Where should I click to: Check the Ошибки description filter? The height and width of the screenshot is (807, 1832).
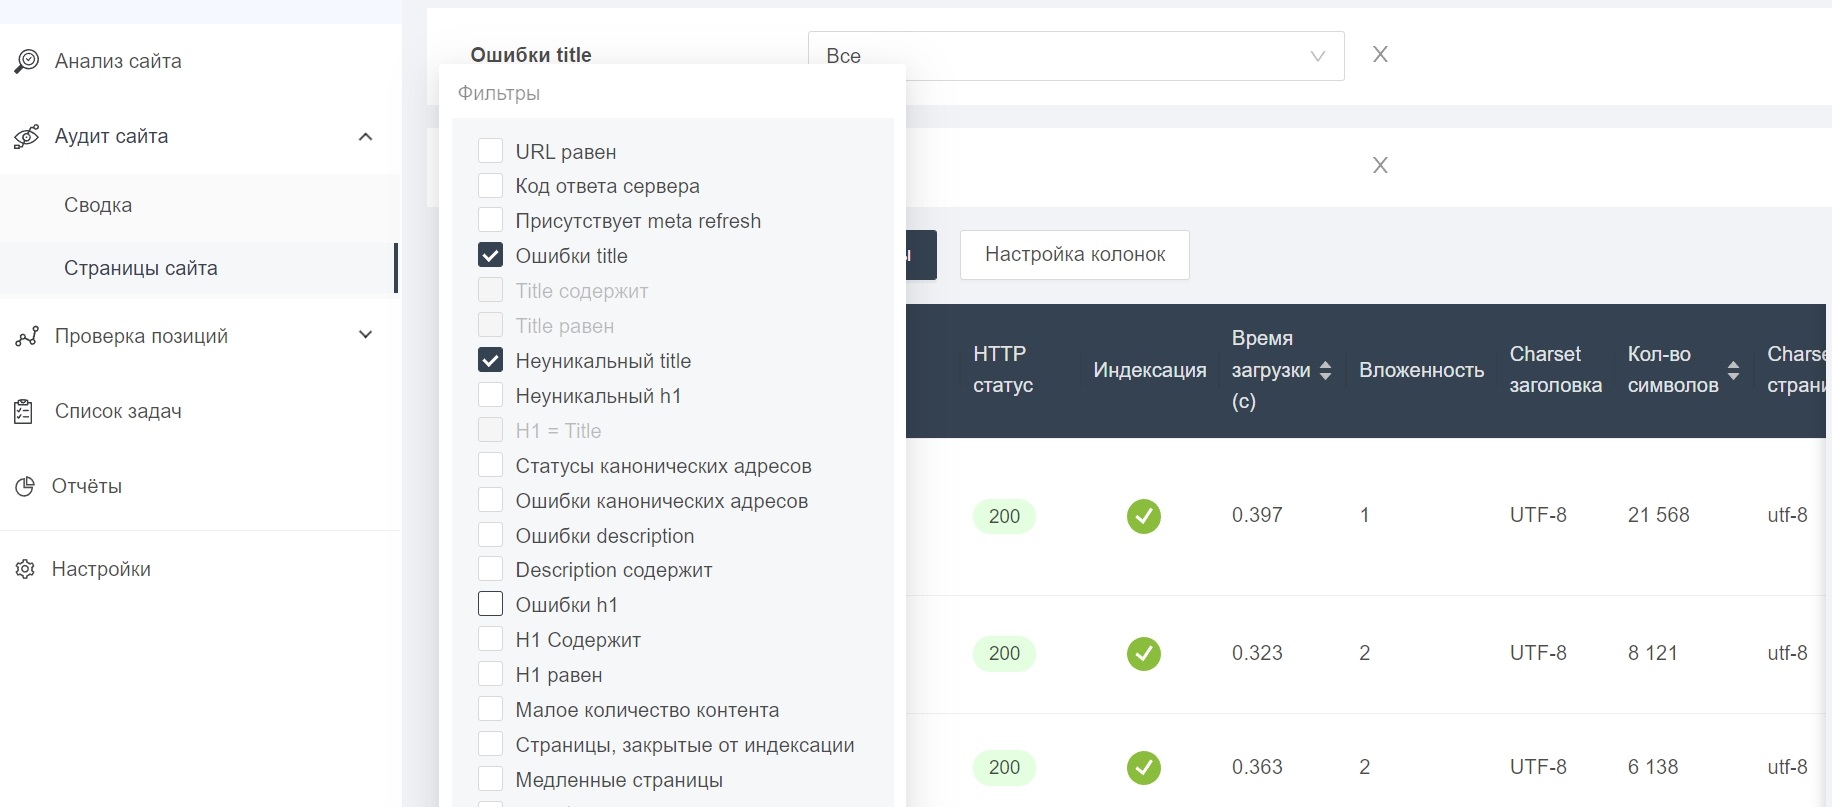click(x=490, y=535)
